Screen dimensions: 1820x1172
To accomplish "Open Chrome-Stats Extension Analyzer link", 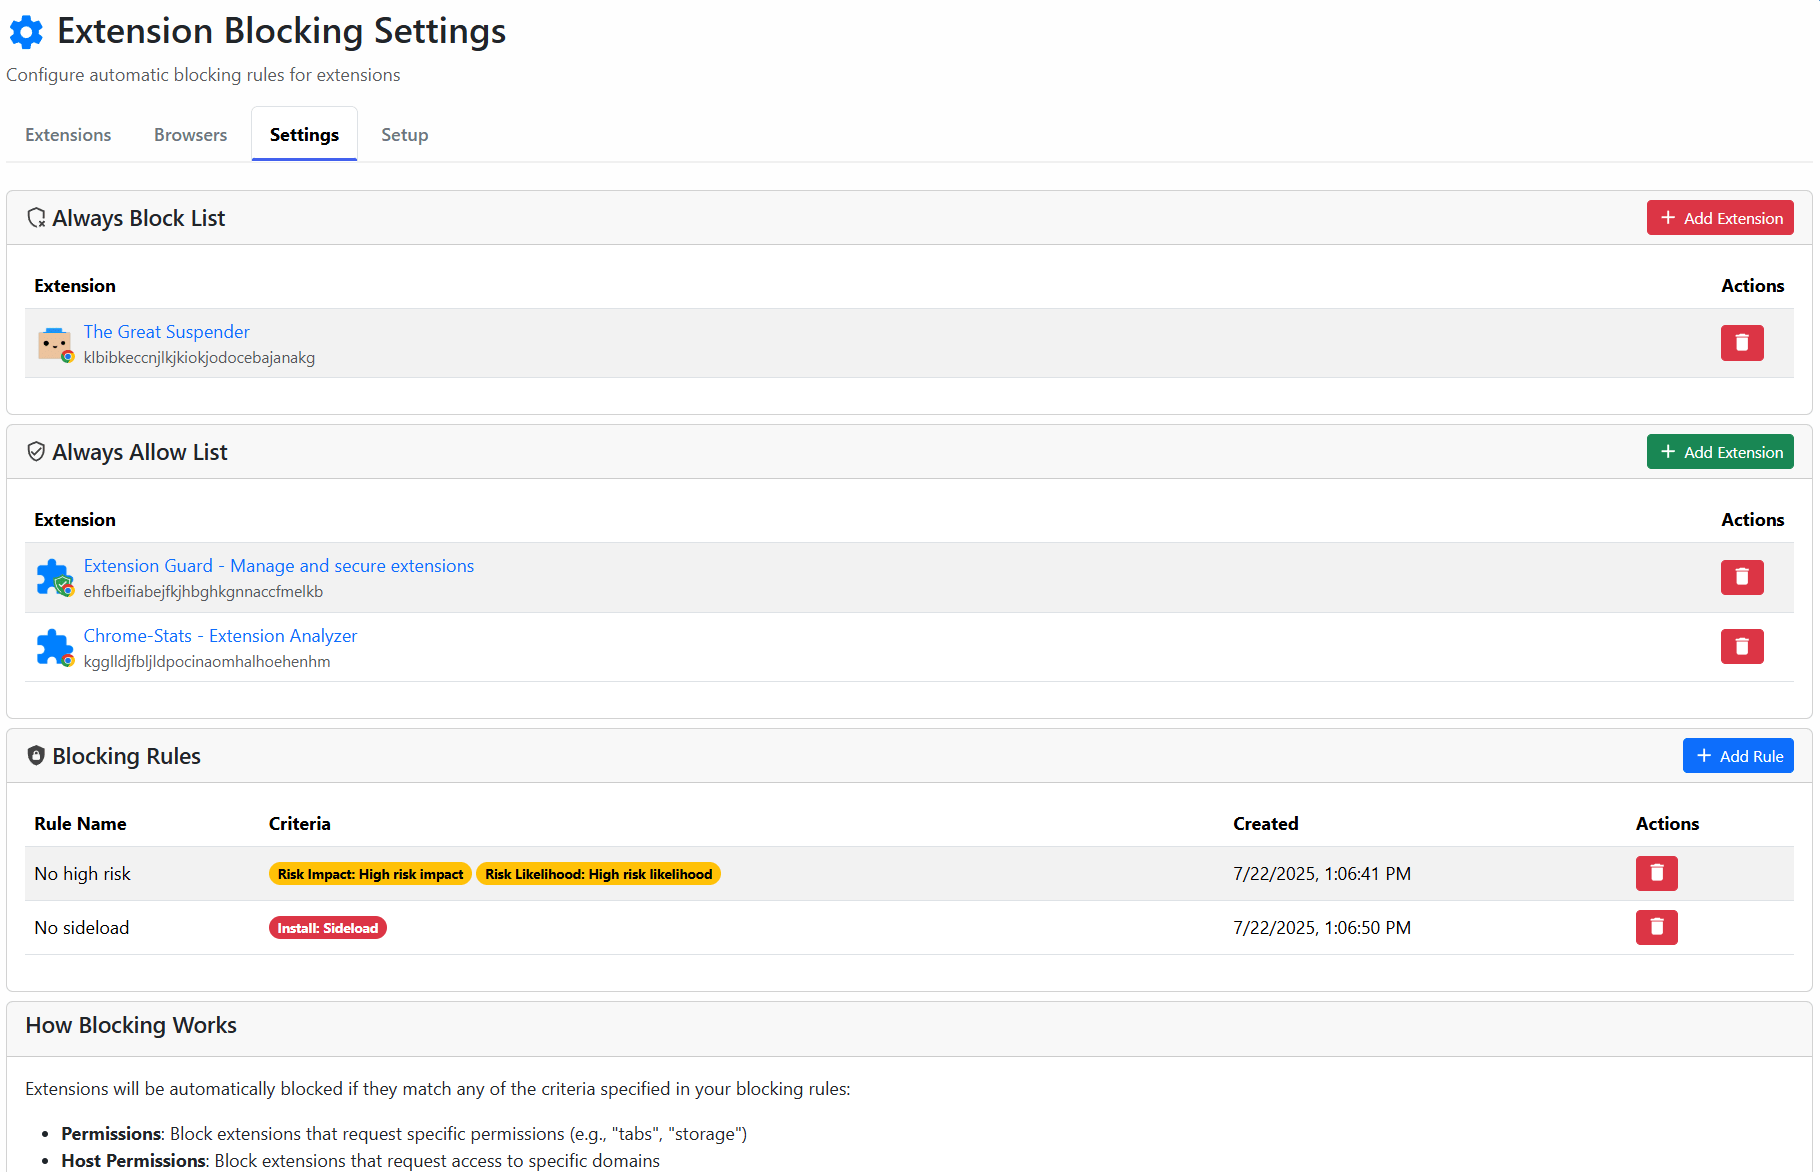I will [220, 636].
